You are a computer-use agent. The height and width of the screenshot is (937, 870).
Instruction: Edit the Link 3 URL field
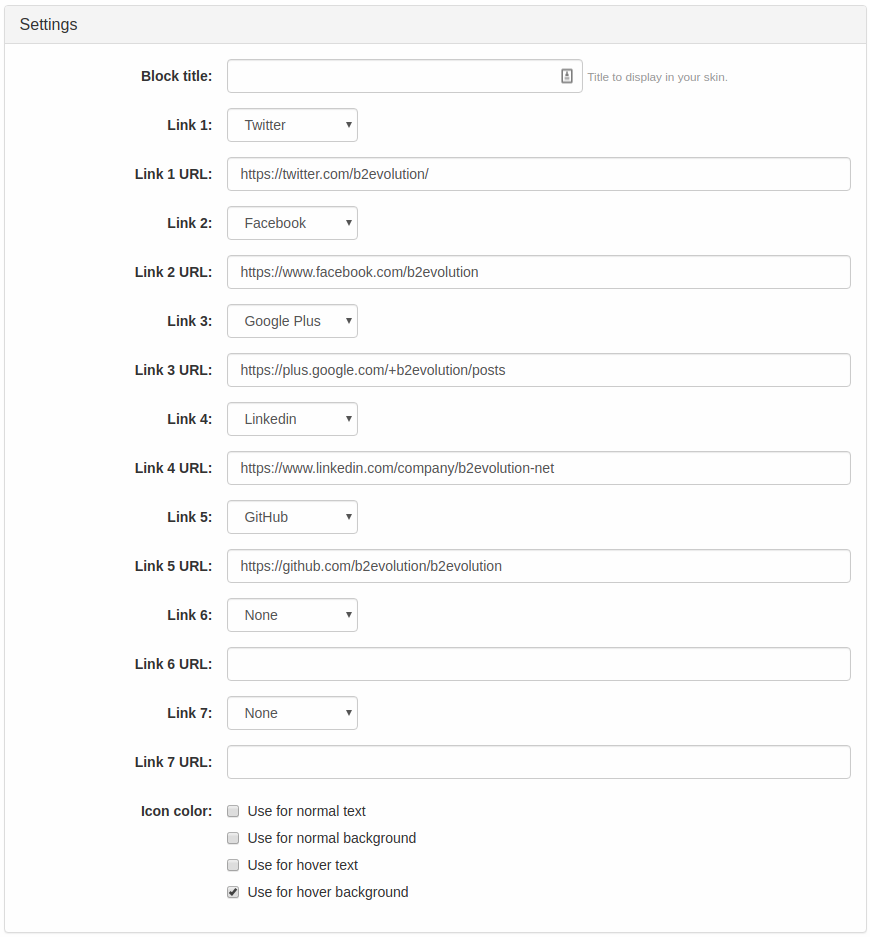[538, 370]
